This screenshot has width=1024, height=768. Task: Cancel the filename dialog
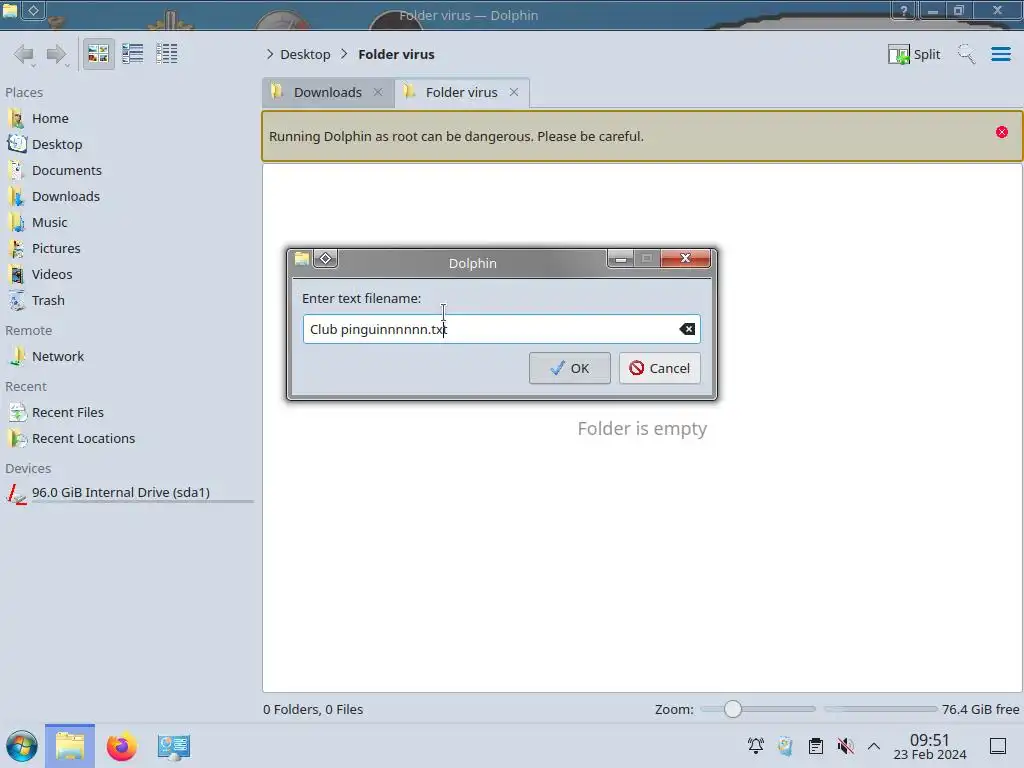pos(660,368)
